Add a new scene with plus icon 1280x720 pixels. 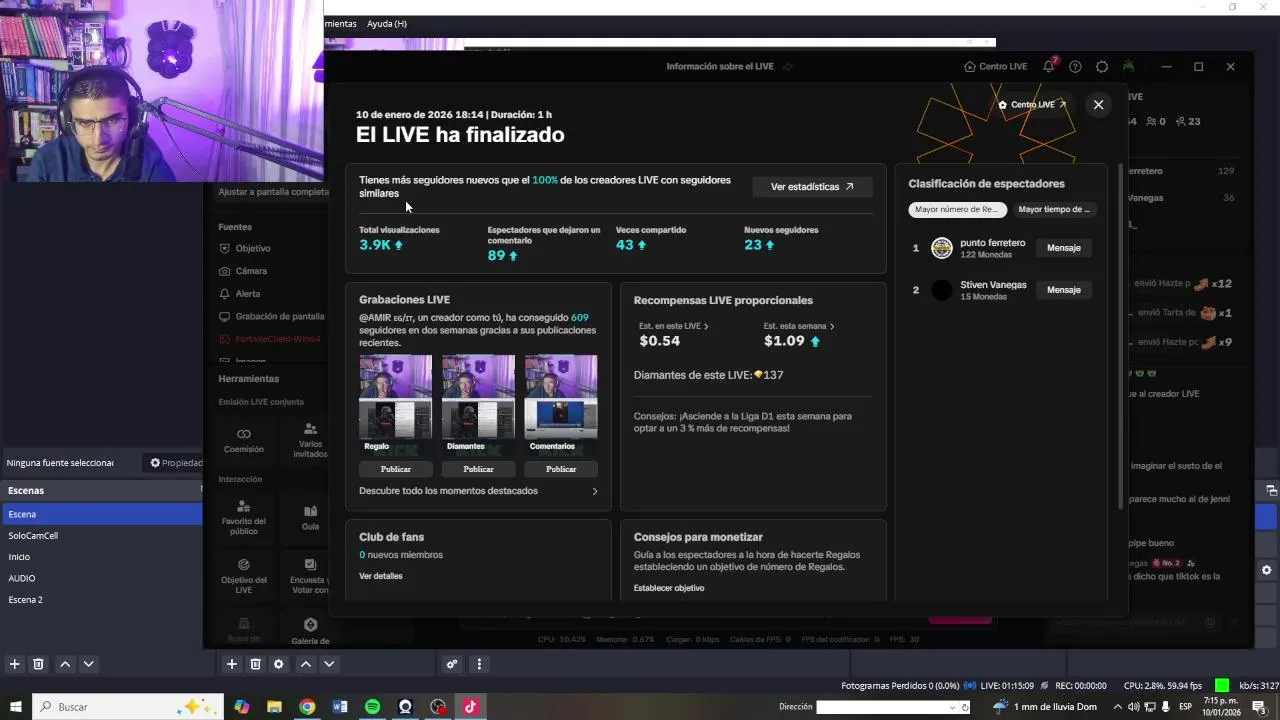coord(15,664)
